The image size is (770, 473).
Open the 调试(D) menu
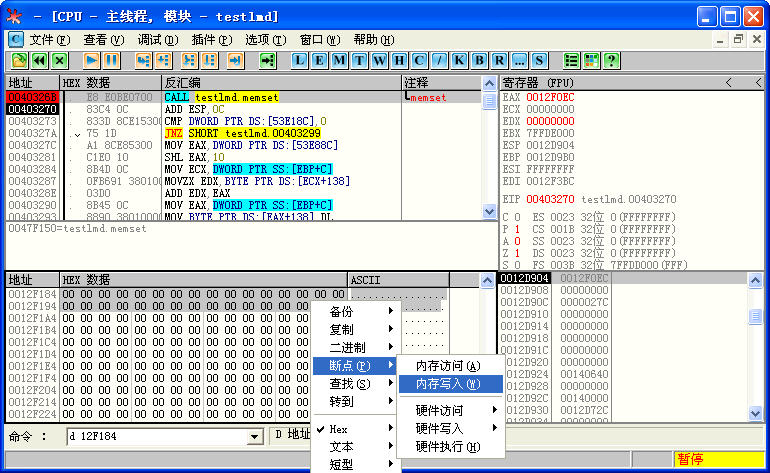click(x=158, y=40)
